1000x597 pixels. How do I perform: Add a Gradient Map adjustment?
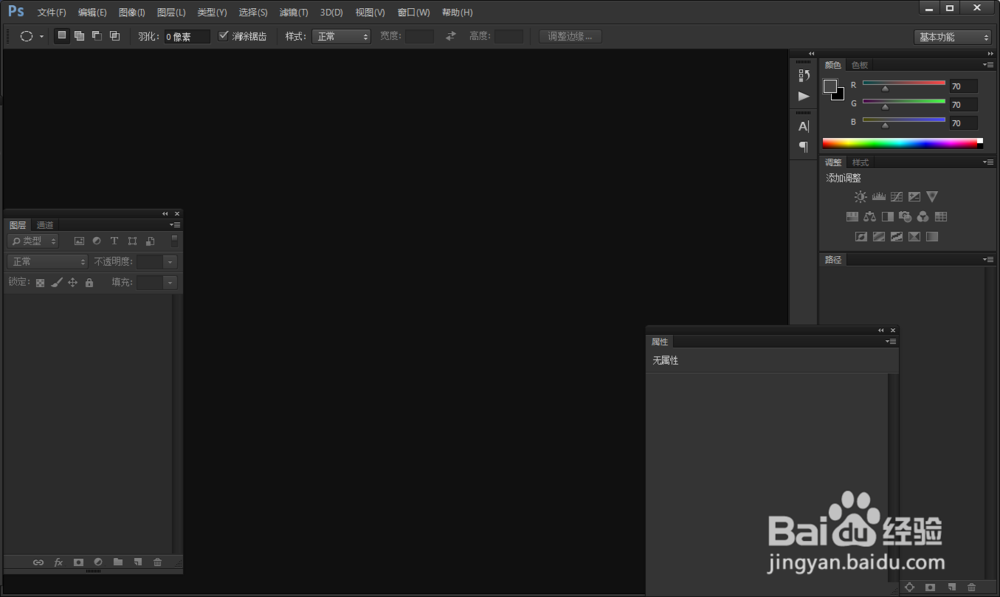tap(932, 237)
